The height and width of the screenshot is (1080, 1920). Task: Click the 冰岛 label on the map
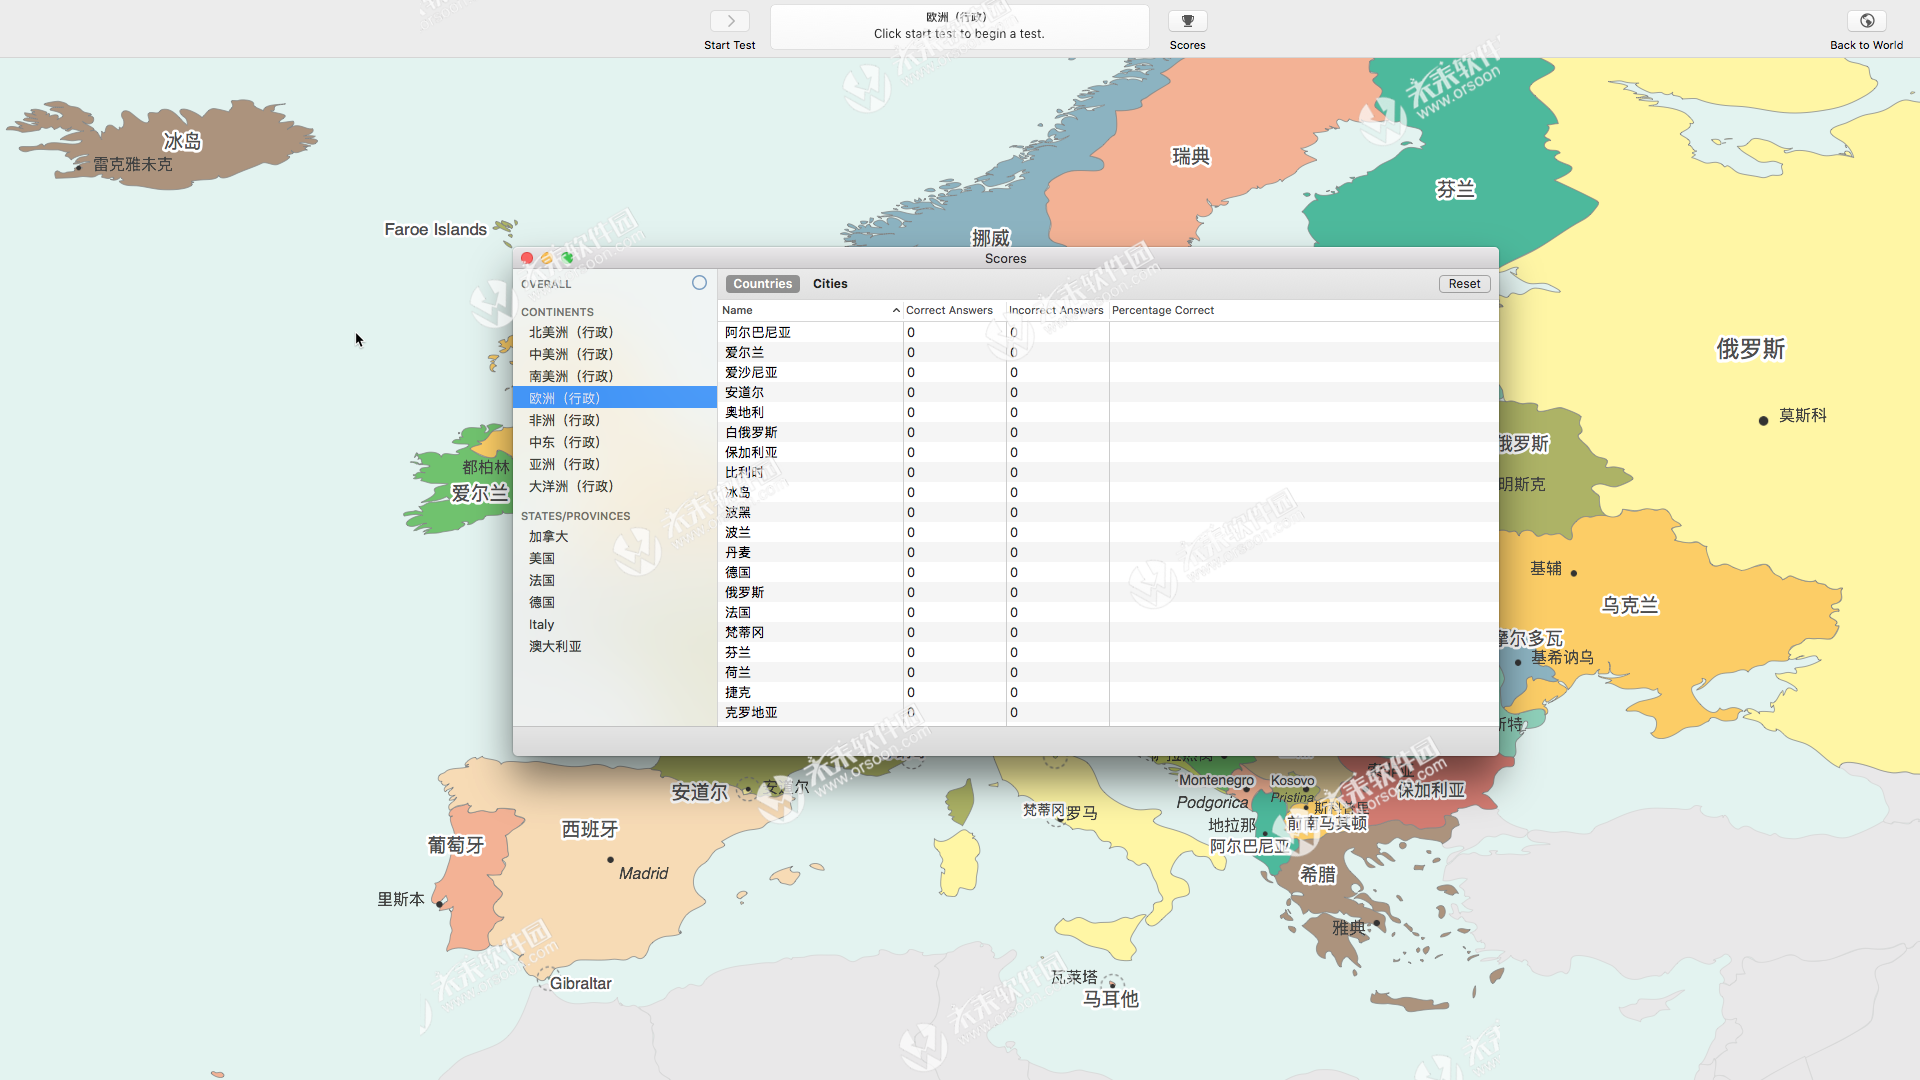click(x=182, y=141)
